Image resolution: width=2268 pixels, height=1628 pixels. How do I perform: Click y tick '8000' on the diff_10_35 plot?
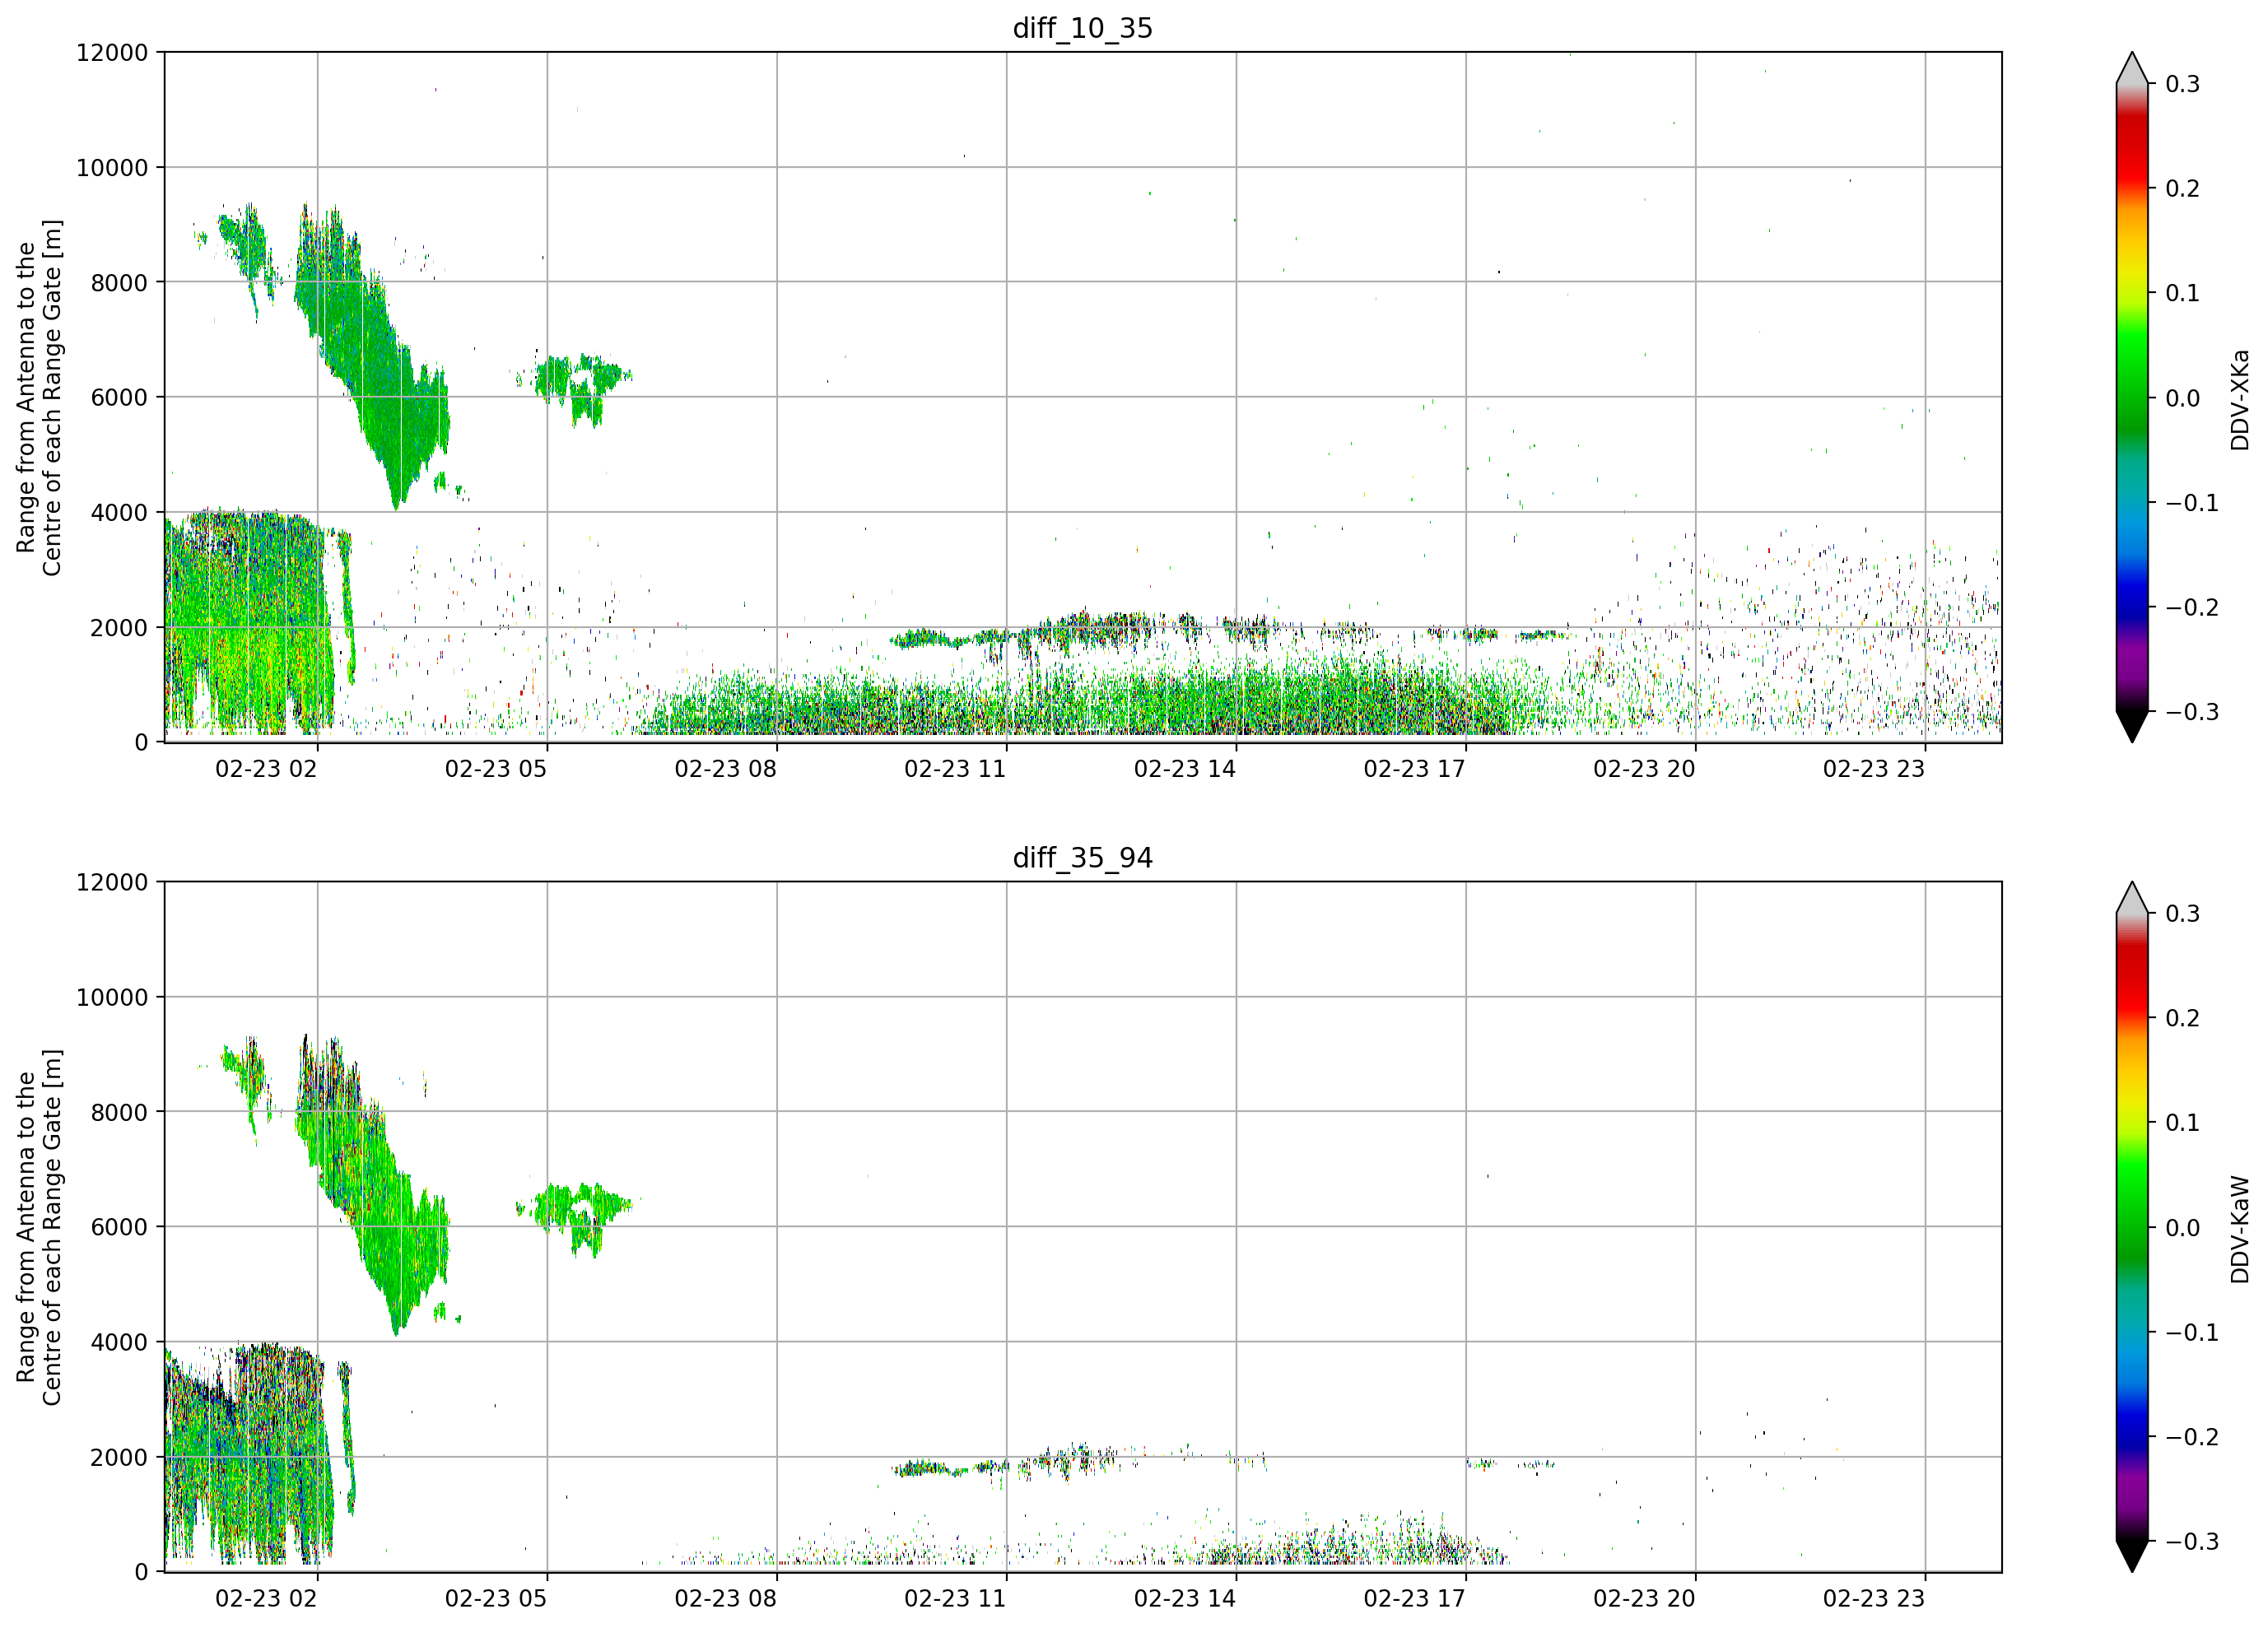[119, 283]
